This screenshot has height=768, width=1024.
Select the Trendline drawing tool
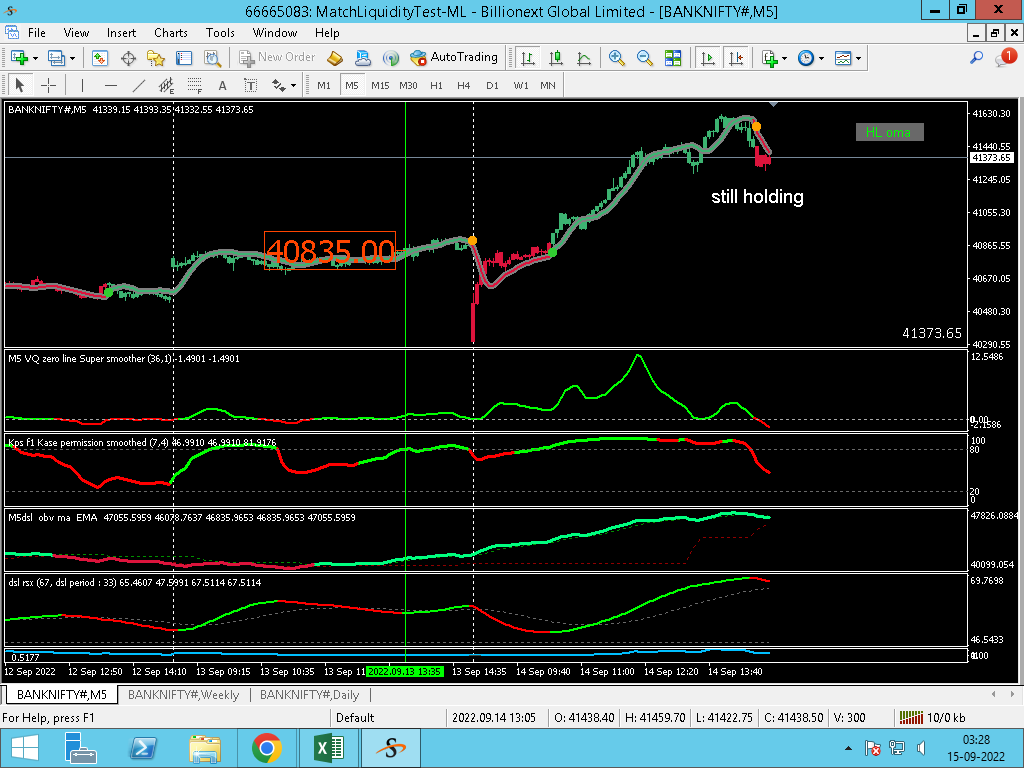click(x=138, y=85)
